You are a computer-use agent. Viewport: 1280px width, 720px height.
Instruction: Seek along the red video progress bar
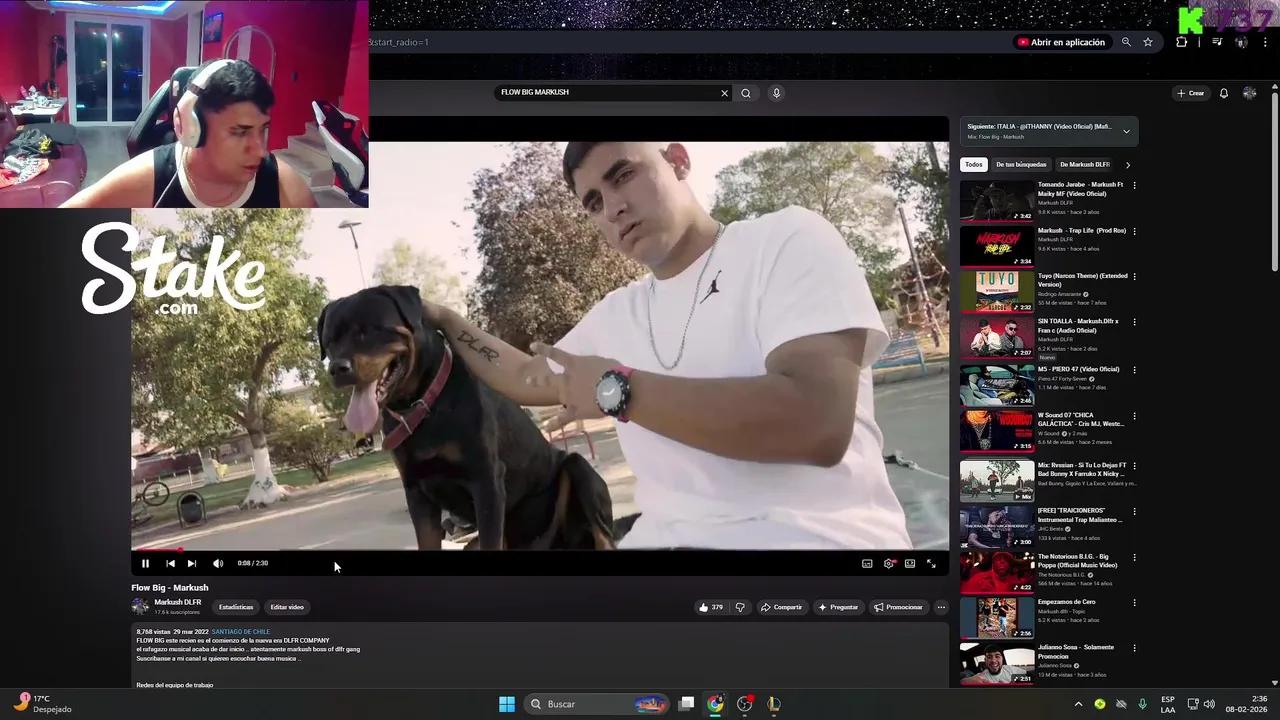pyautogui.click(x=540, y=549)
